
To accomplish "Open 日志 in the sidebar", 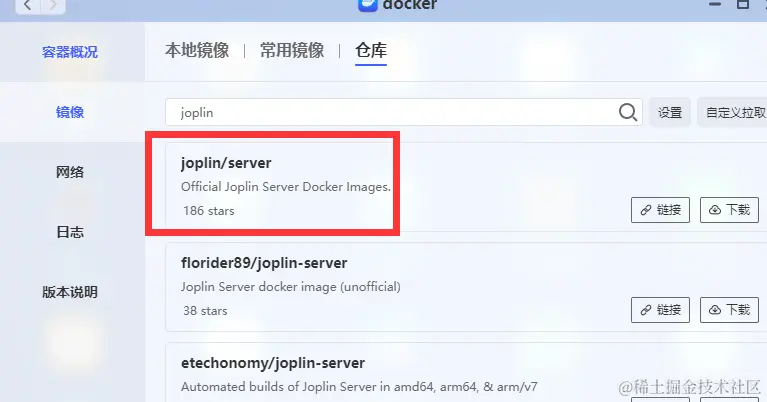I will point(70,232).
